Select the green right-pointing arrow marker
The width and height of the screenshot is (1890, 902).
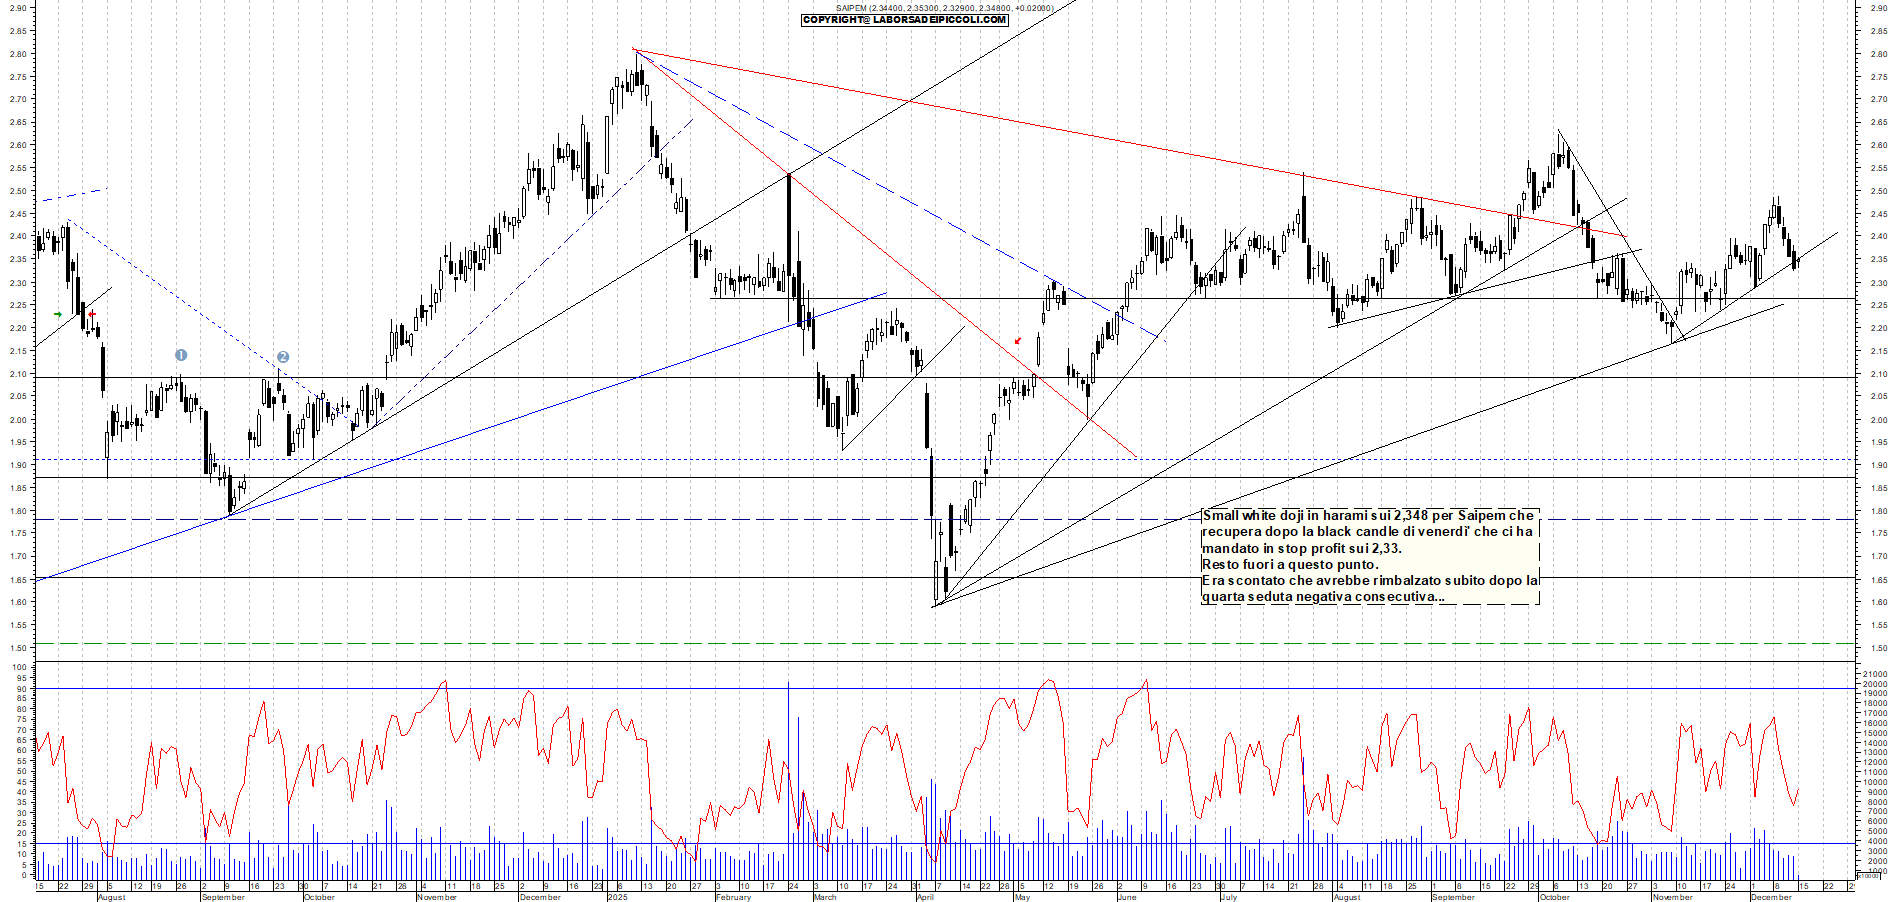point(58,315)
